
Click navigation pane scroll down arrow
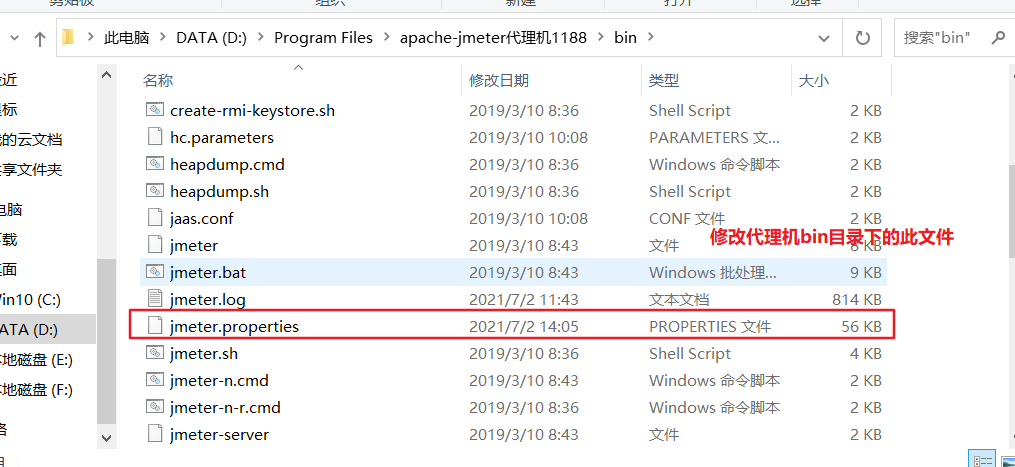point(107,438)
